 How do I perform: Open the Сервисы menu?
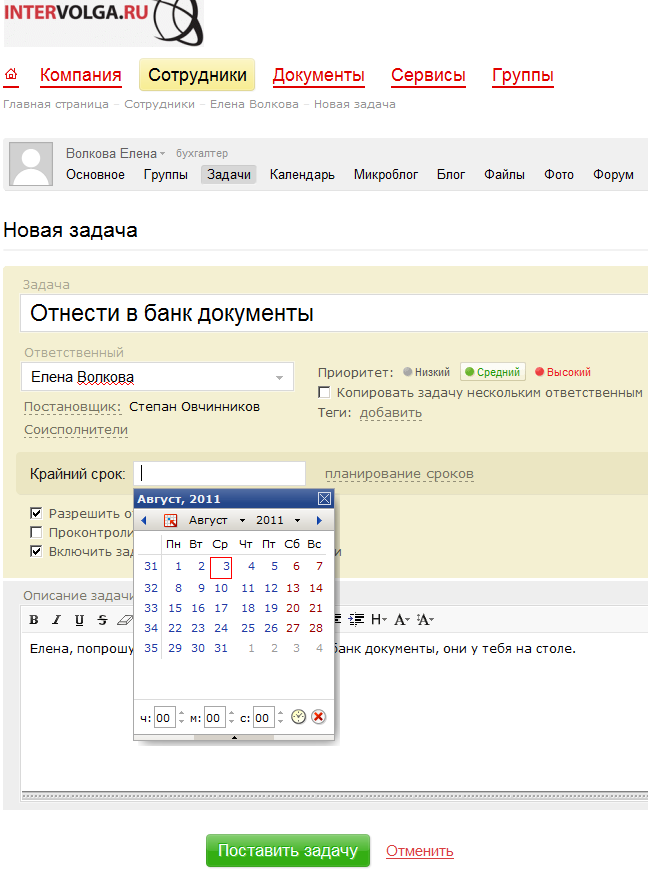[428, 75]
